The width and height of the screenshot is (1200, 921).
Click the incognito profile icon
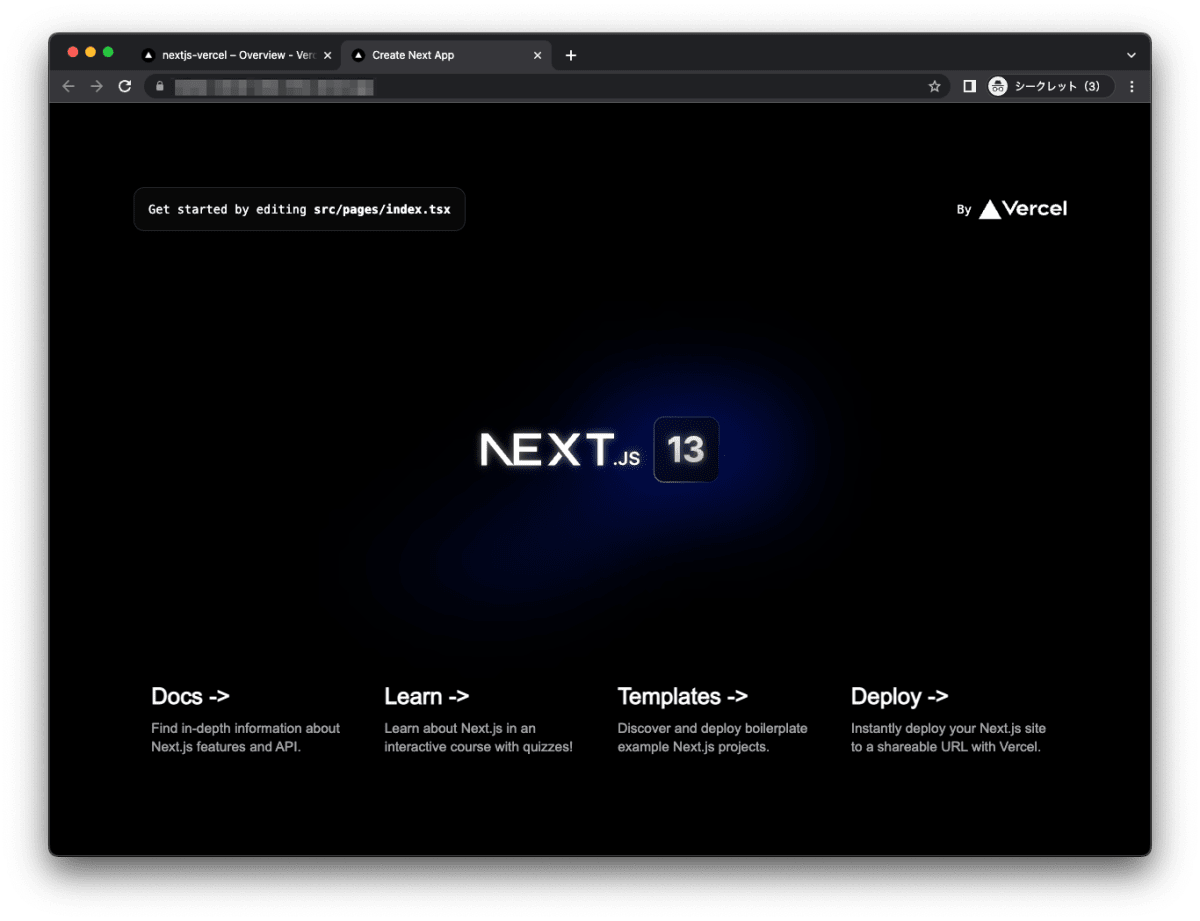(998, 86)
